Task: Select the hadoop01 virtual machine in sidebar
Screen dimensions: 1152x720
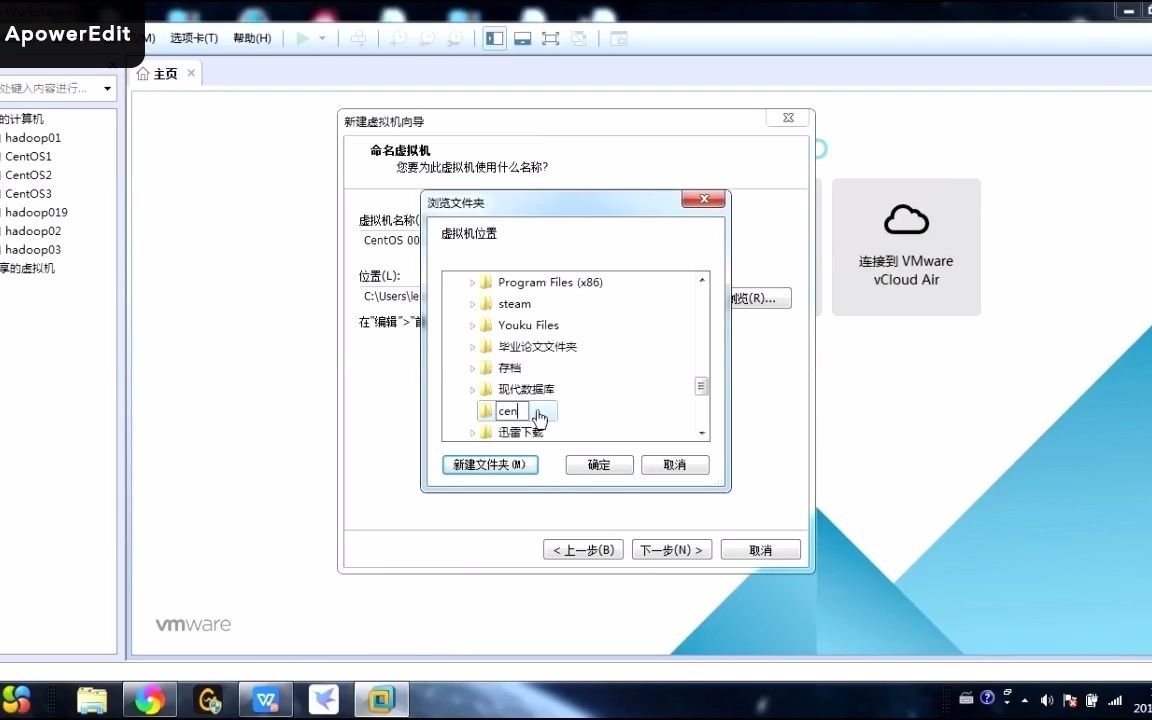Action: point(32,137)
